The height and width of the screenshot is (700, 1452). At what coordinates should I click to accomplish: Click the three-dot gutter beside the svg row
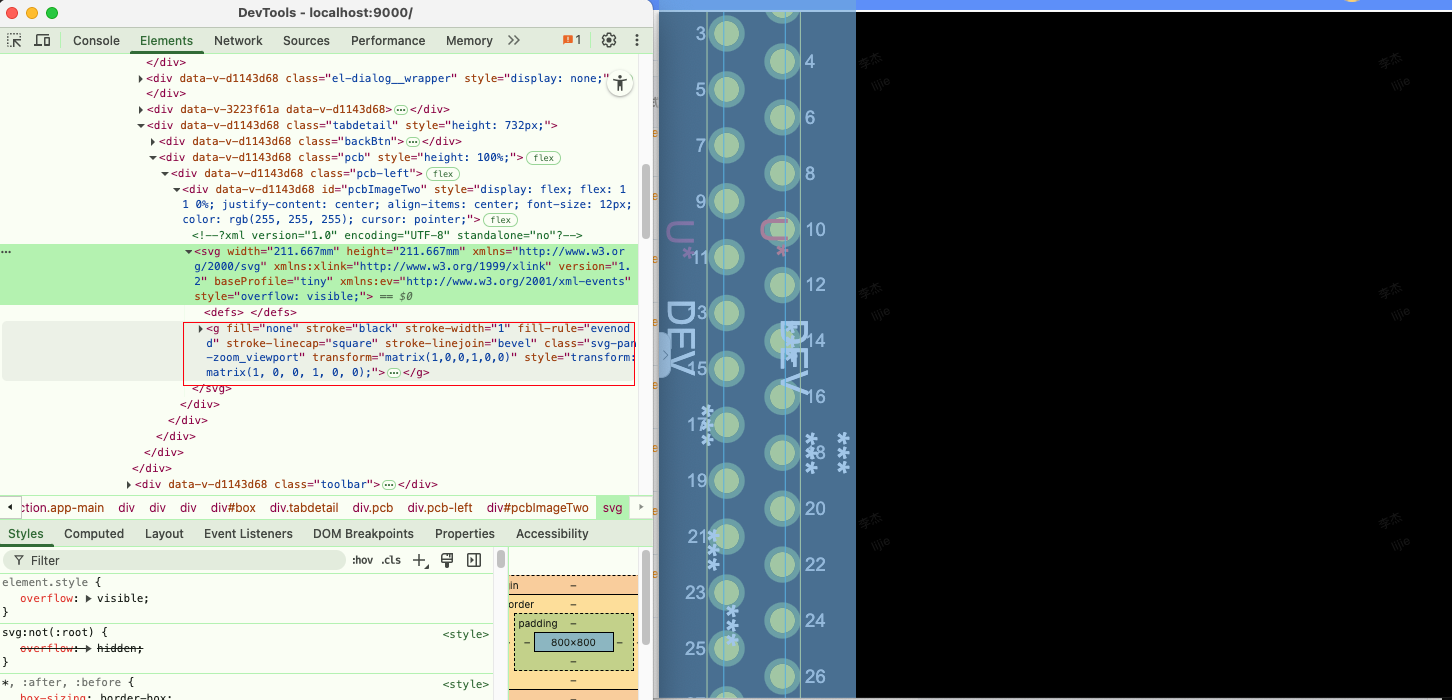pyautogui.click(x=7, y=252)
